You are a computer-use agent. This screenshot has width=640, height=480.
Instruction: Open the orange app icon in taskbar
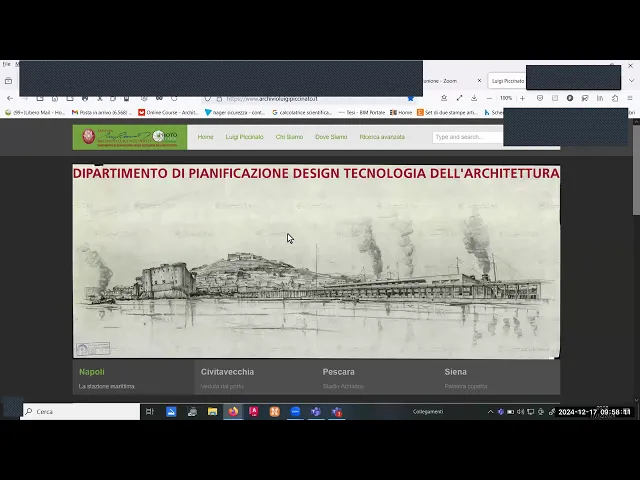click(x=274, y=411)
